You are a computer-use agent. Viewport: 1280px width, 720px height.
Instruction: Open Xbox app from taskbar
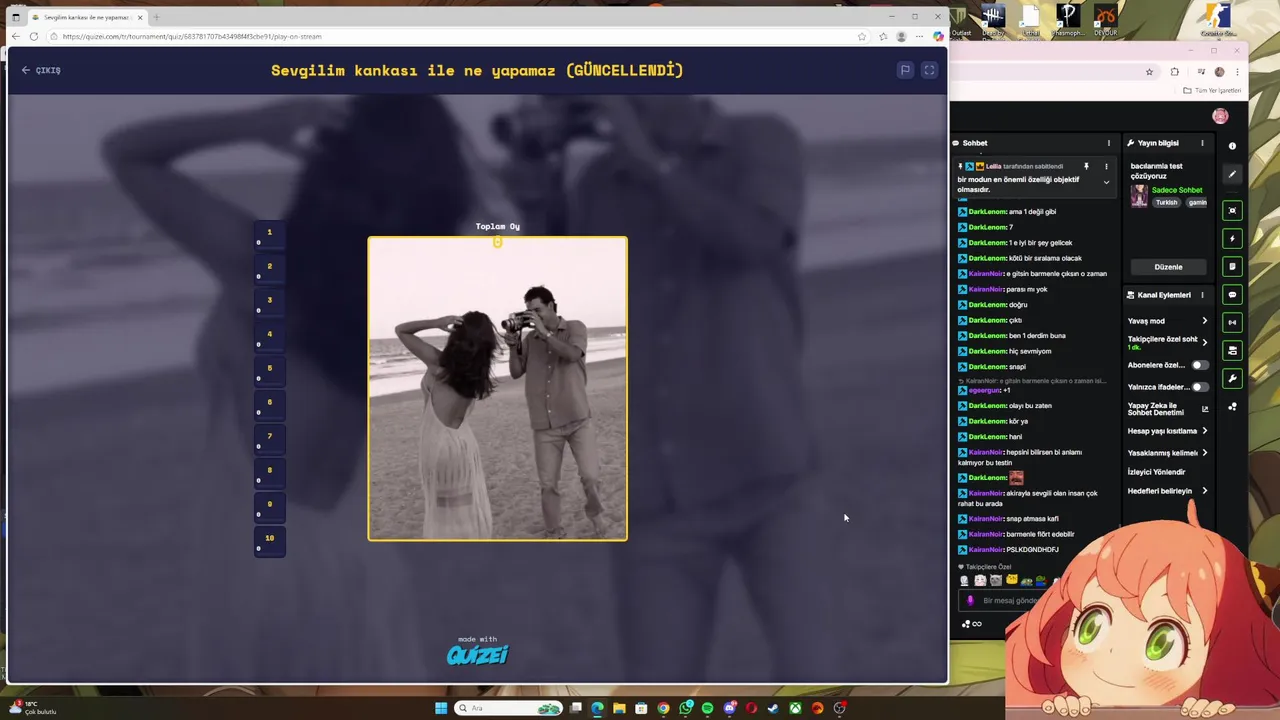pos(795,708)
